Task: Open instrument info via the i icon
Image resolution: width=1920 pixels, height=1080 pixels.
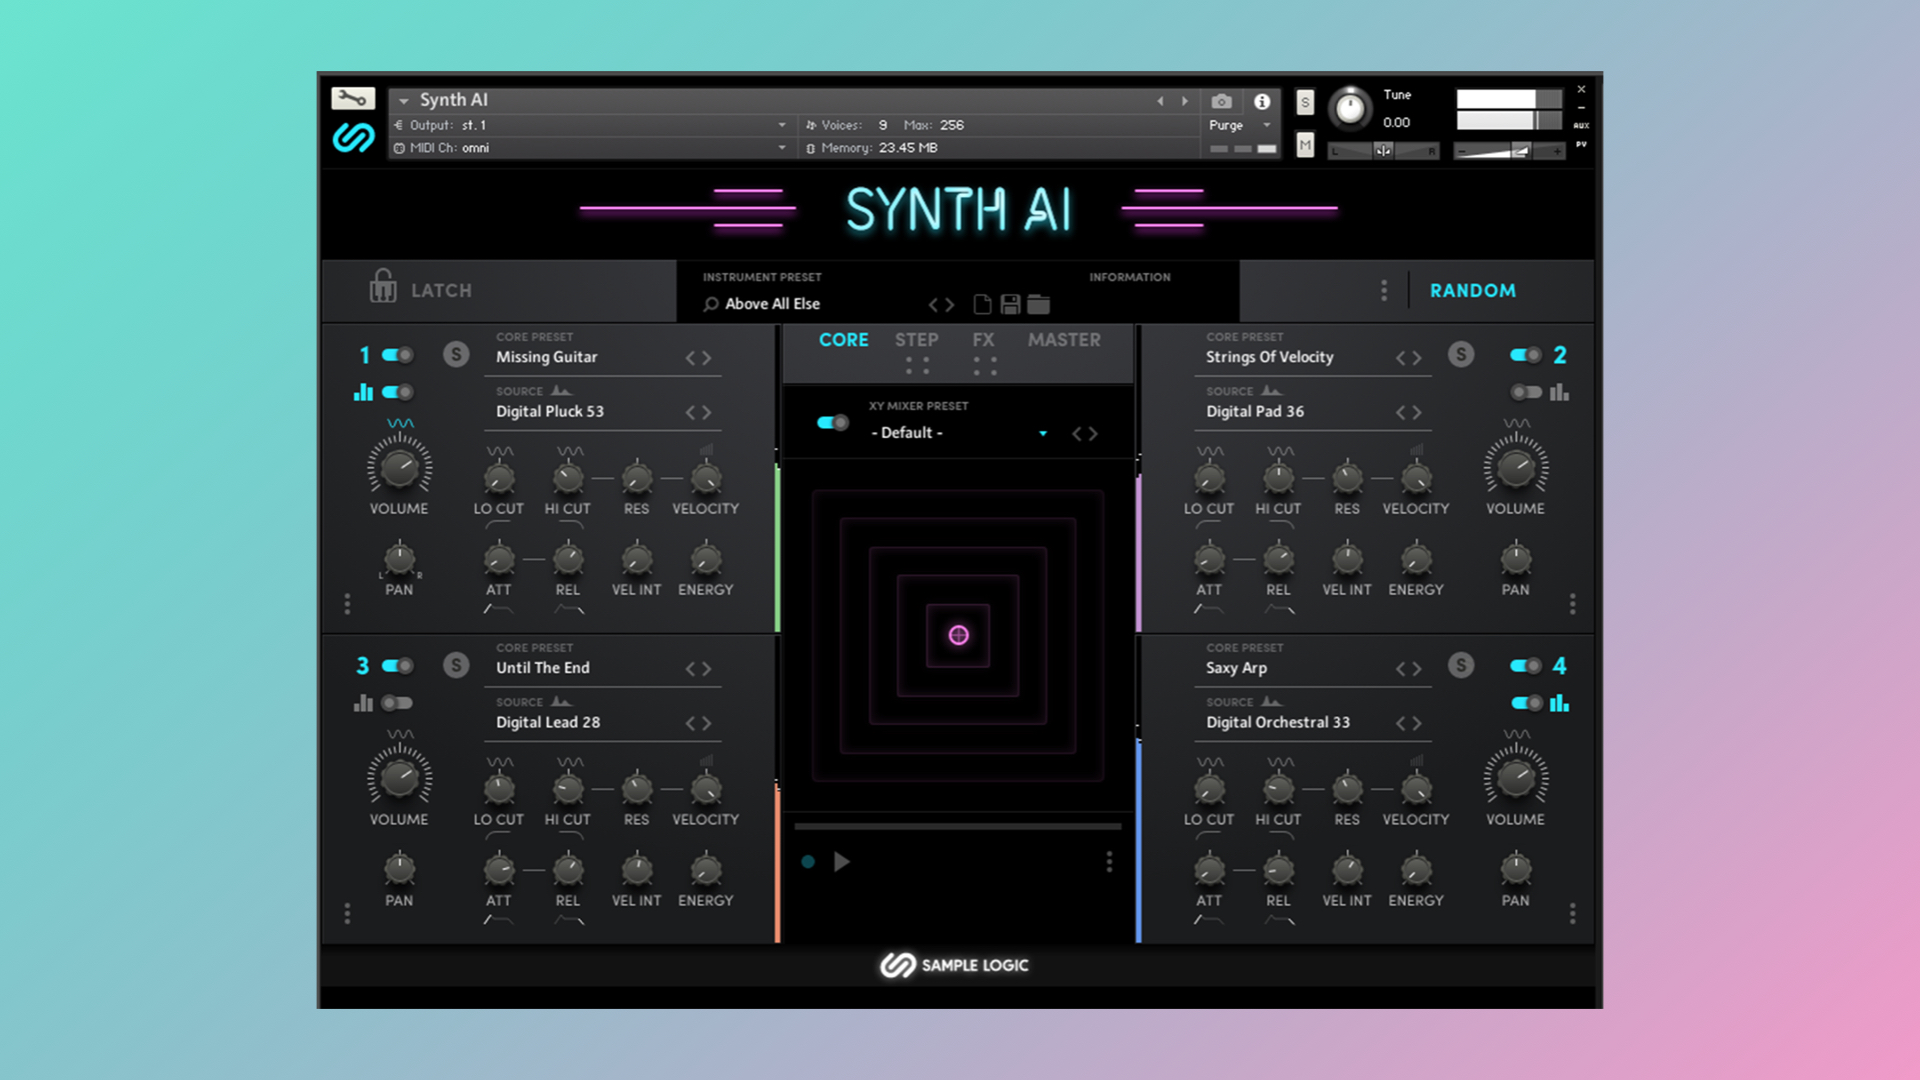Action: [1262, 101]
